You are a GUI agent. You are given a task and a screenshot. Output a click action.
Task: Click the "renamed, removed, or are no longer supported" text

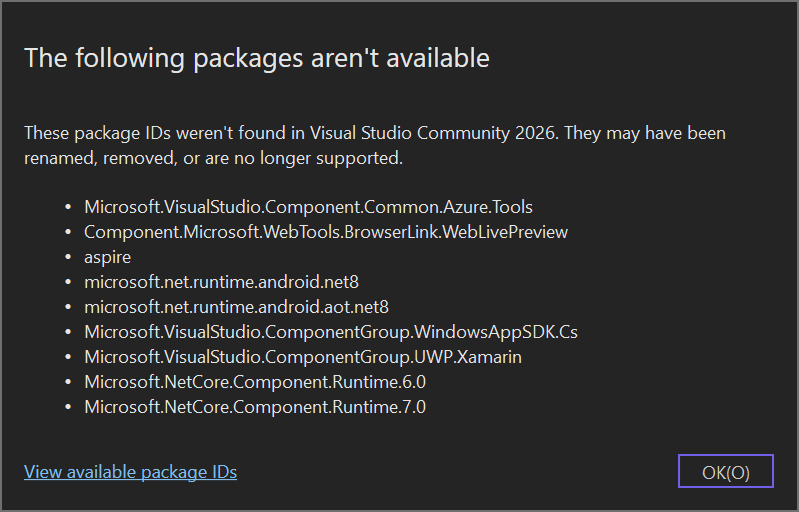[x=213, y=158]
